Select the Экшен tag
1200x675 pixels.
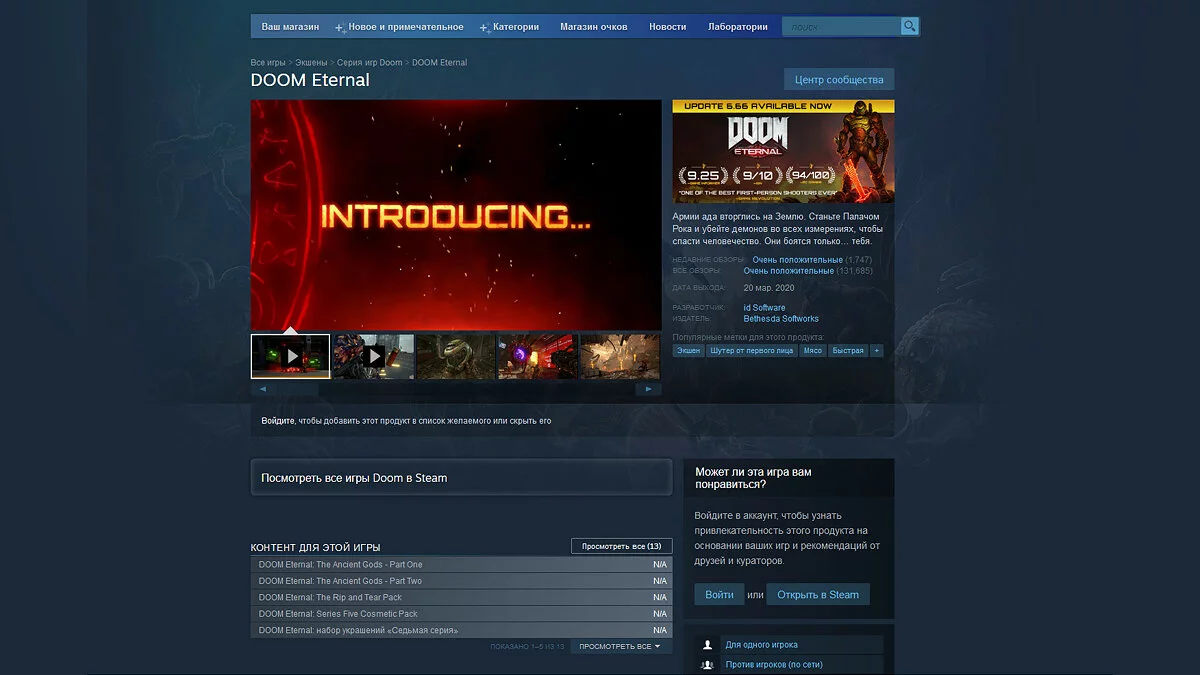(688, 351)
